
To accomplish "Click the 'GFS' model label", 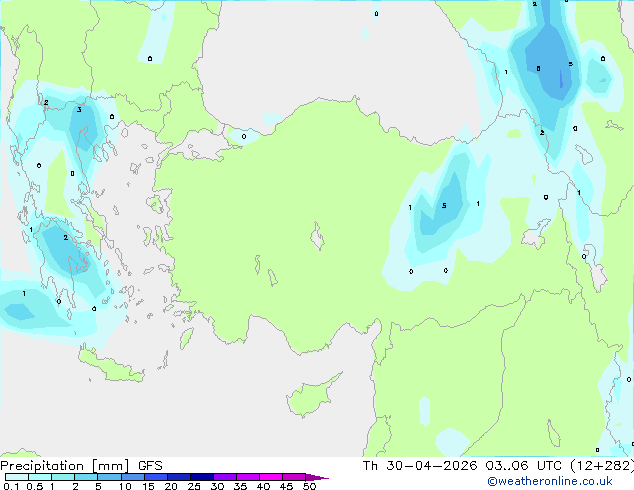I will pos(150,466).
